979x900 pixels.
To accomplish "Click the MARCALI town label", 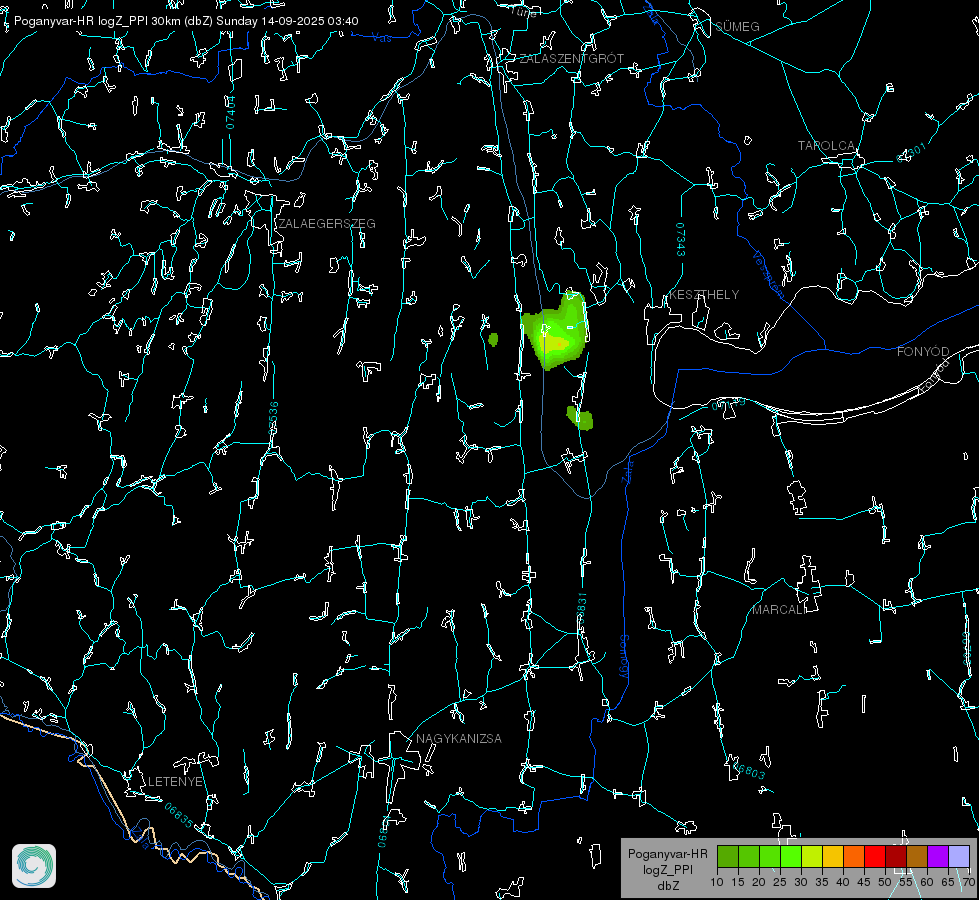I will (779, 610).
